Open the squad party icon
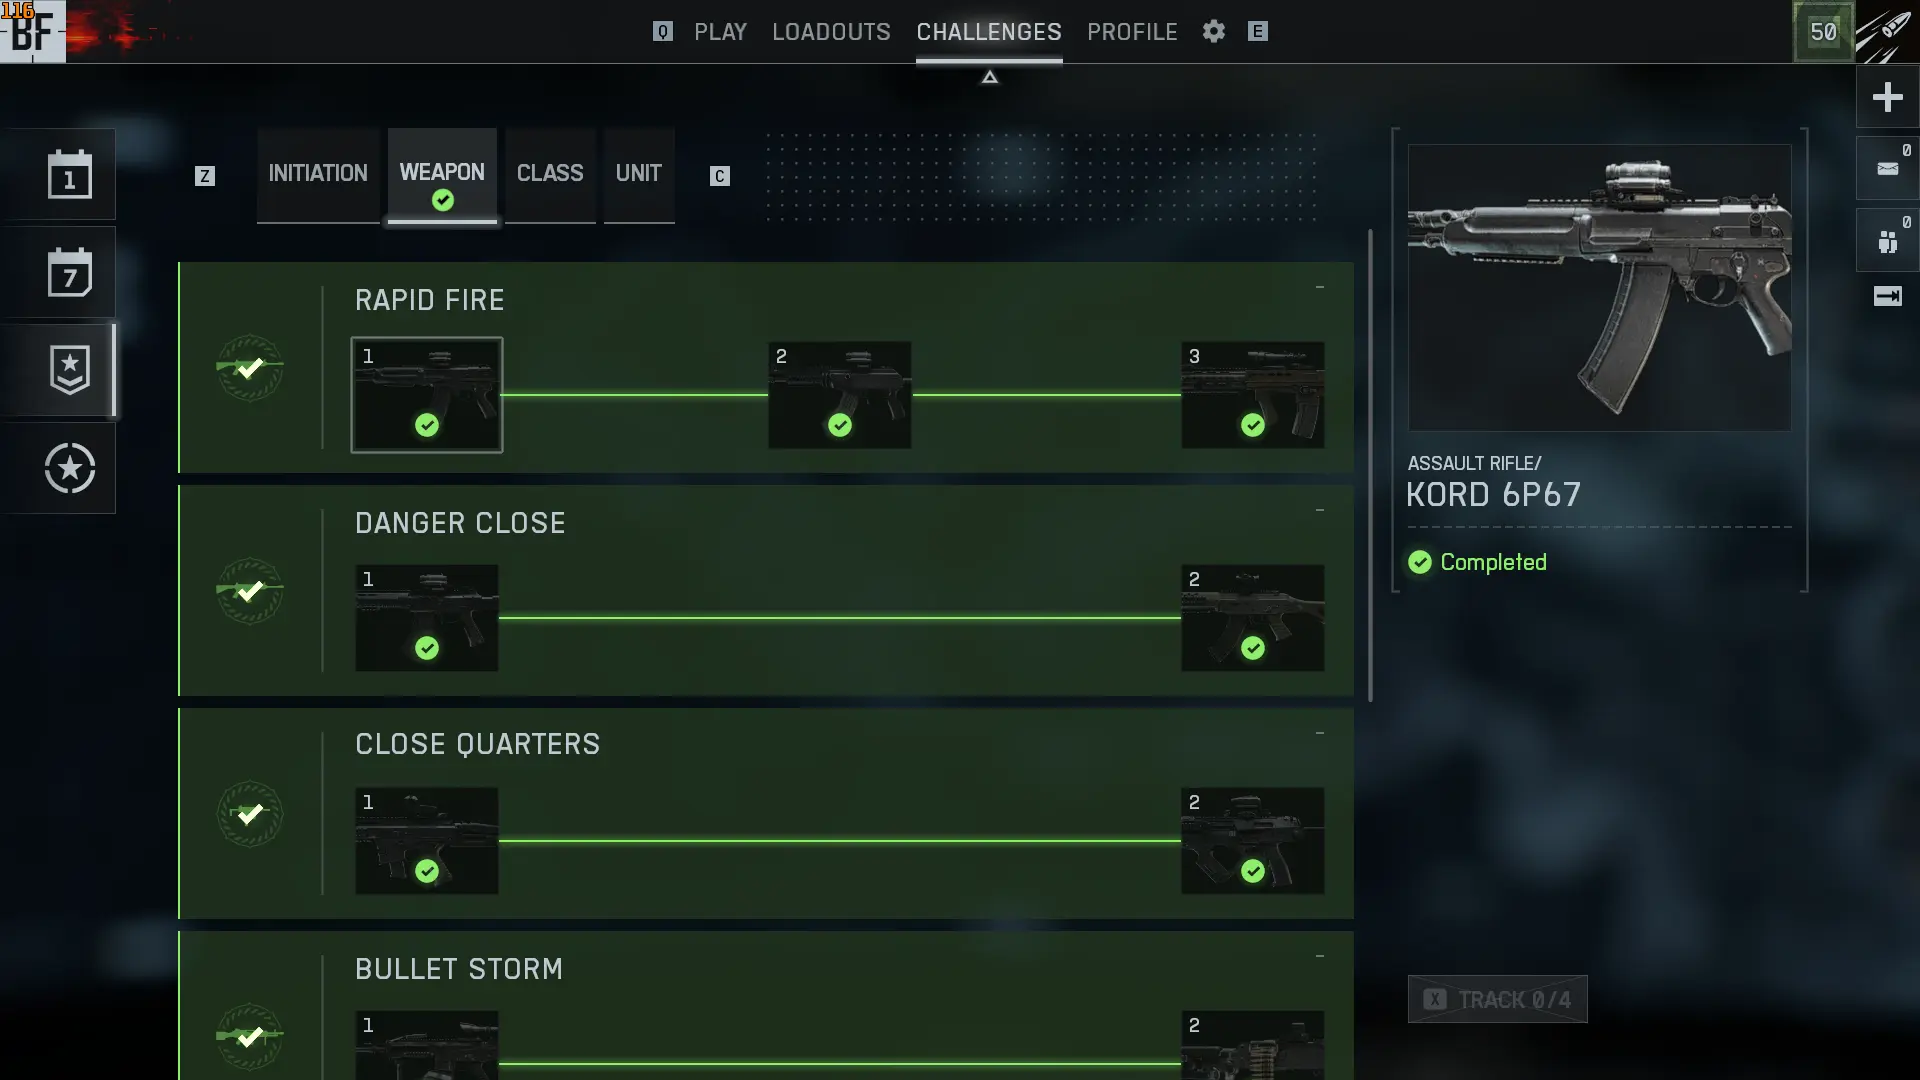 (x=1887, y=241)
